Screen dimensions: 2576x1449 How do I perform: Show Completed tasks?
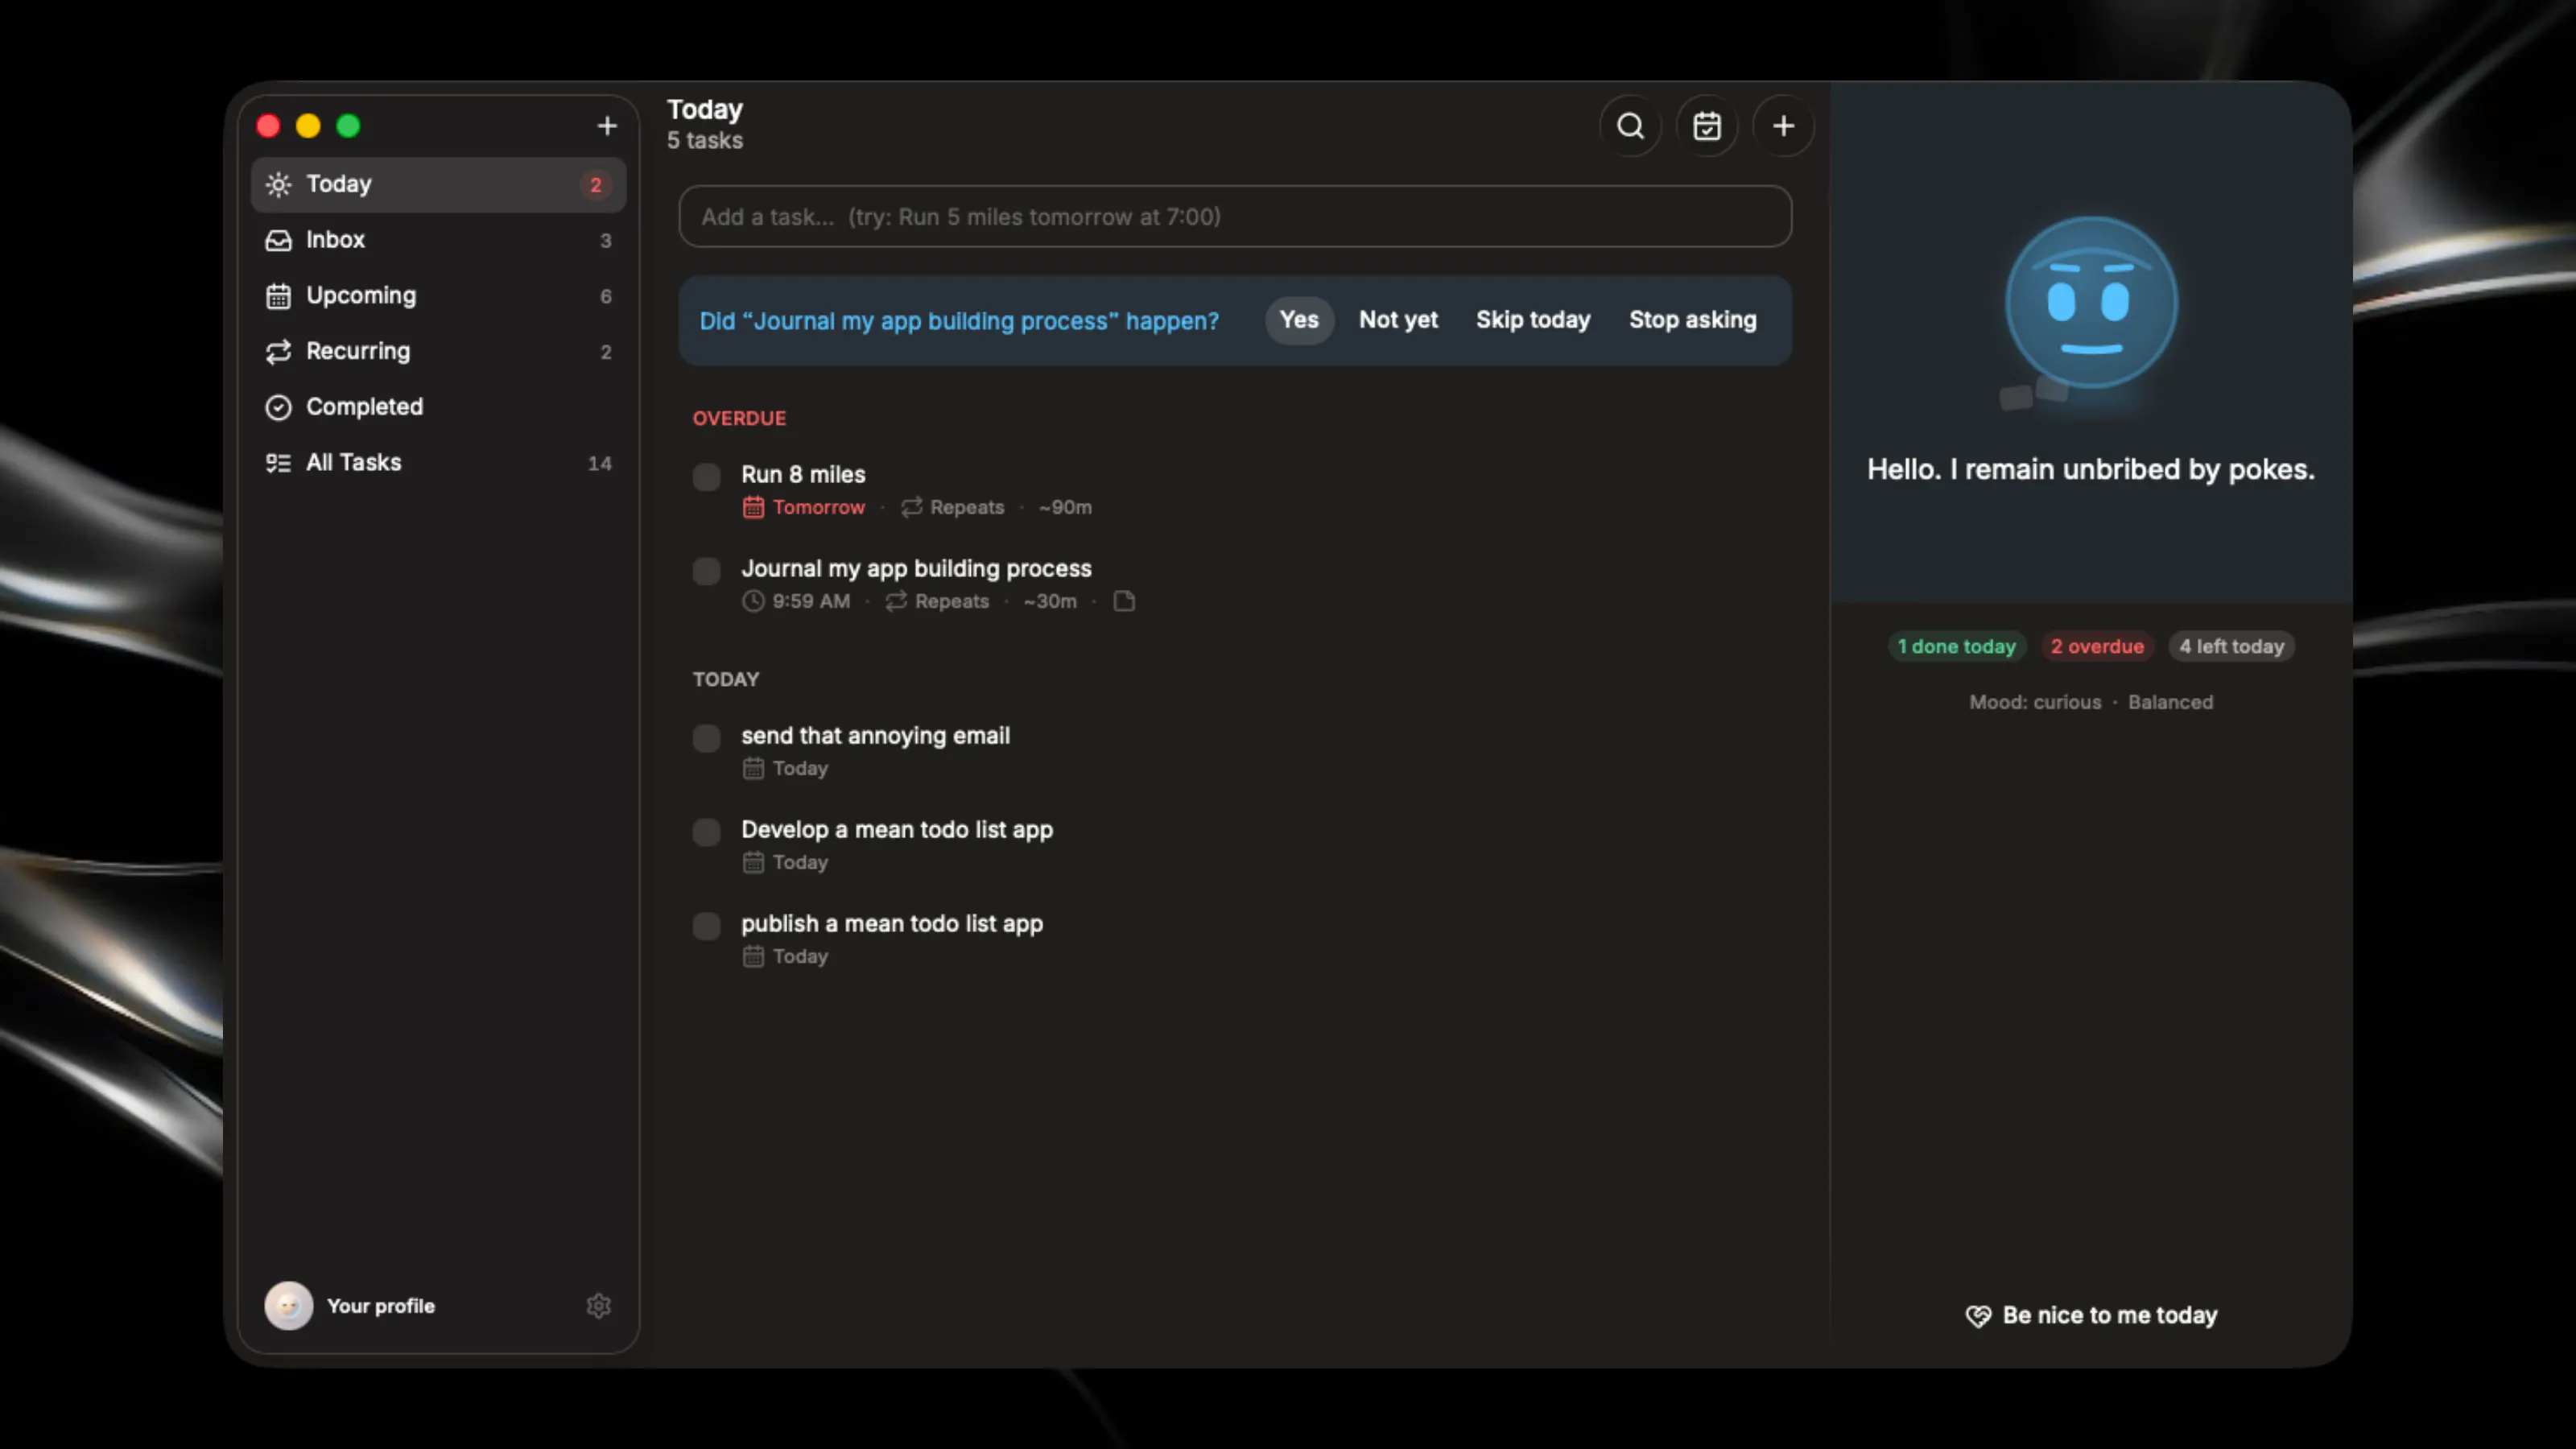tap(438, 407)
